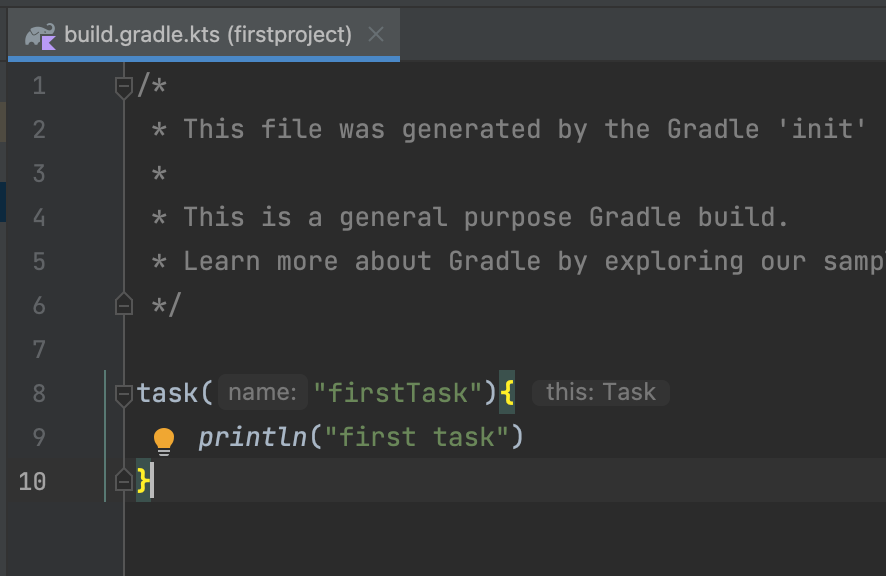
Task: Click the task keyword on line 8
Action: pyautogui.click(x=167, y=392)
